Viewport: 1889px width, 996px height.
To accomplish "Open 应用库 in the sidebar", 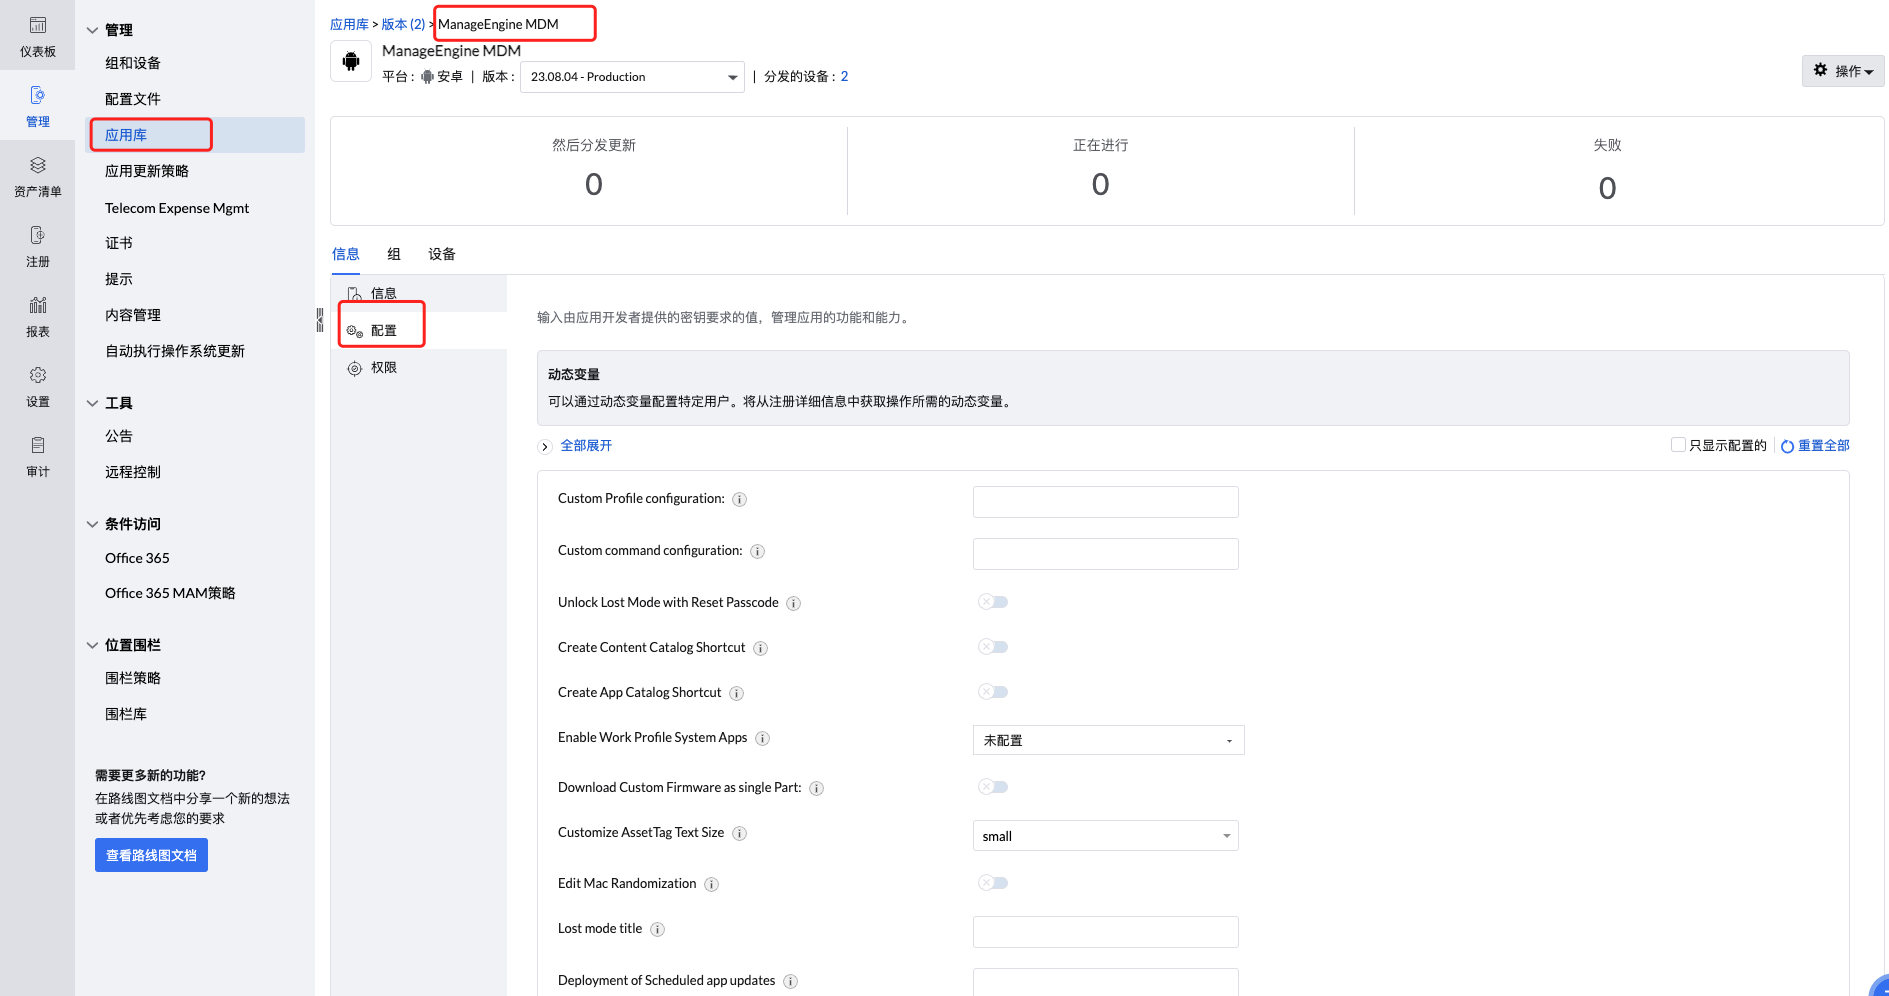I will [x=197, y=135].
